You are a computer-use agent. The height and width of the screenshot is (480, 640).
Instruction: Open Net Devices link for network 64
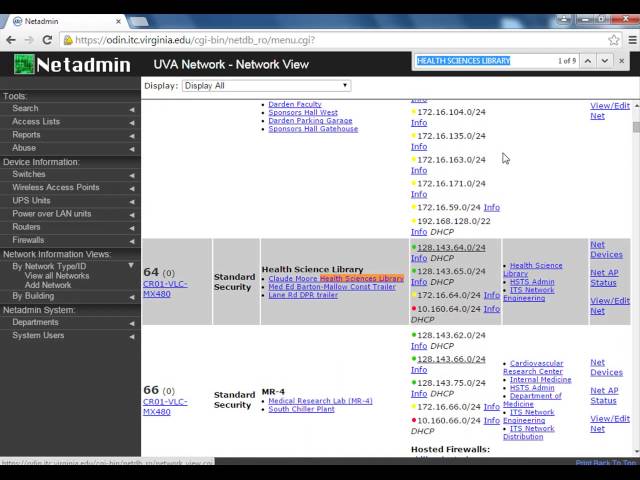606,250
